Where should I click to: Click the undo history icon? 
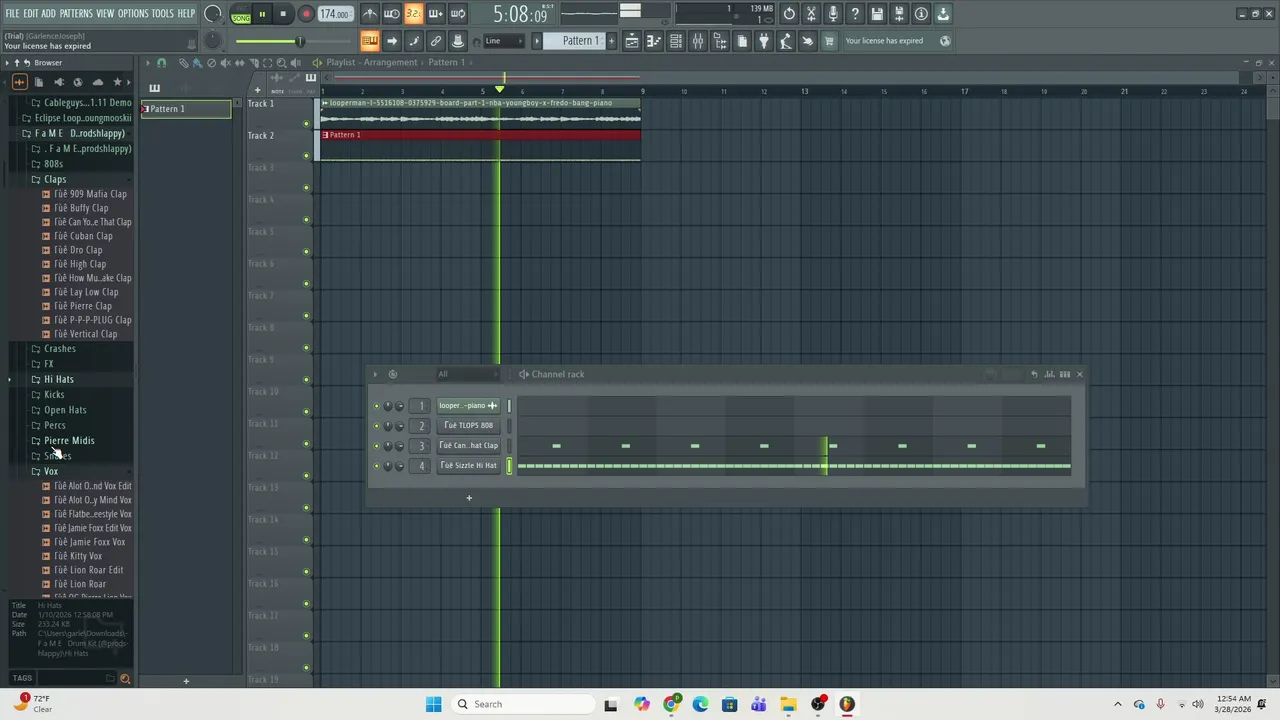pyautogui.click(x=789, y=14)
